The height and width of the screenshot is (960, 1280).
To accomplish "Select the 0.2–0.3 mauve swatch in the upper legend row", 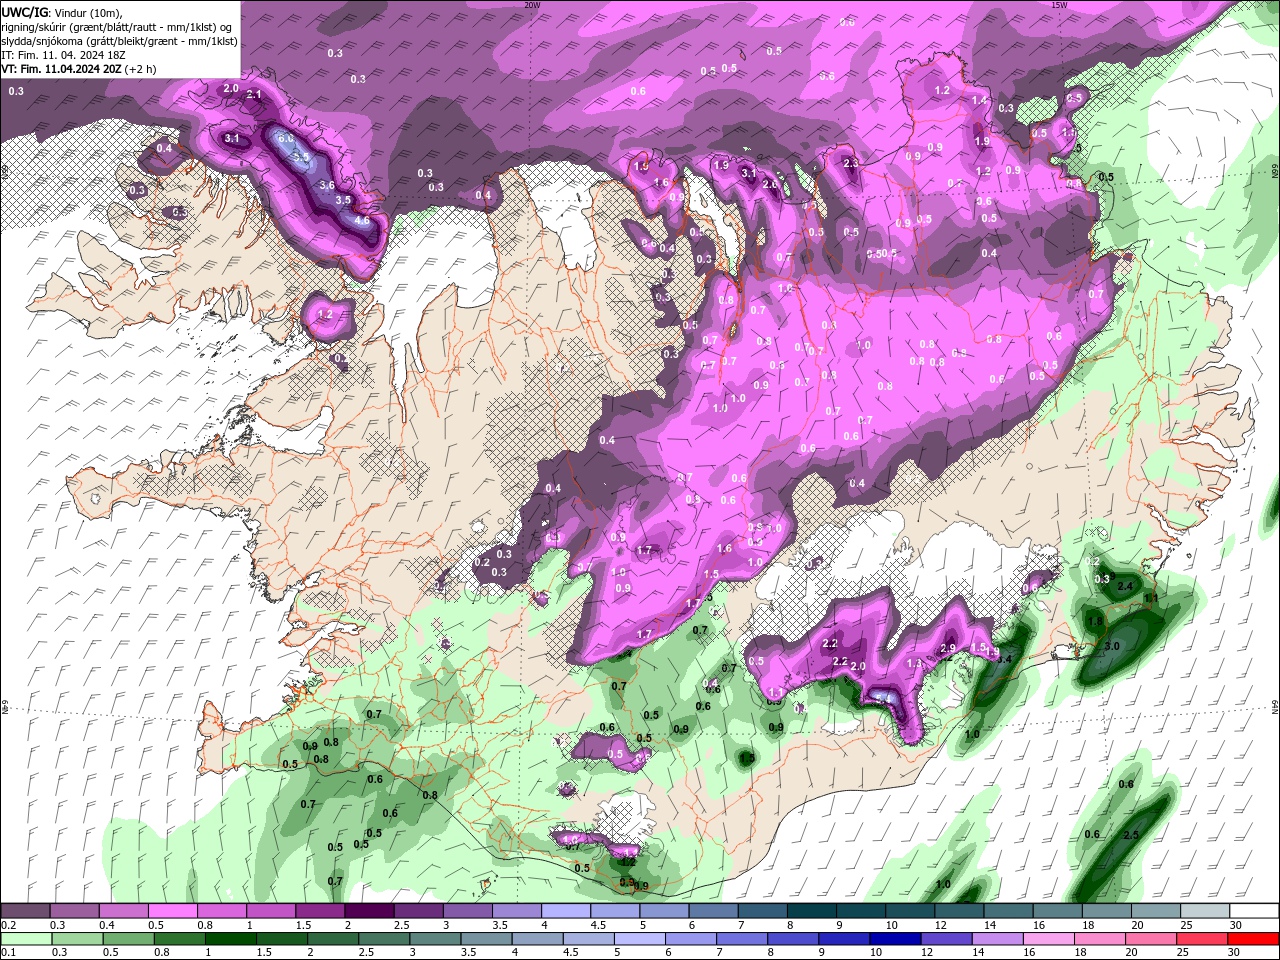I will point(26,911).
